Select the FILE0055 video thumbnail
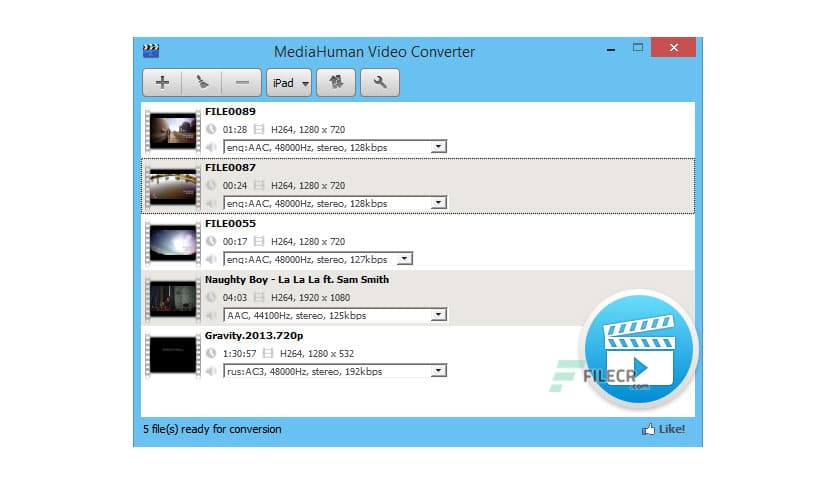Image resolution: width=836 pixels, height=484 pixels. pyautogui.click(x=173, y=242)
